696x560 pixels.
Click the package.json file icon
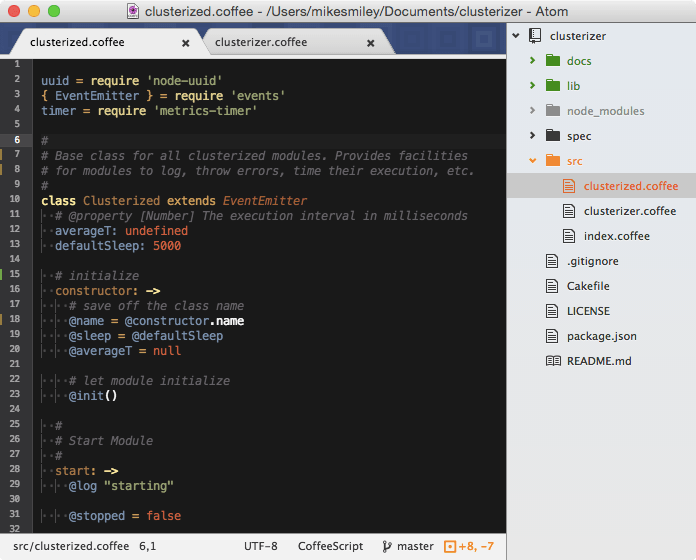[552, 336]
